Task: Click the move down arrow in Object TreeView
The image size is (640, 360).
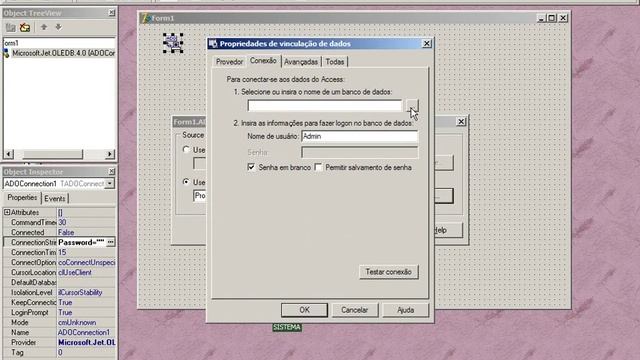Action: pos(58,27)
